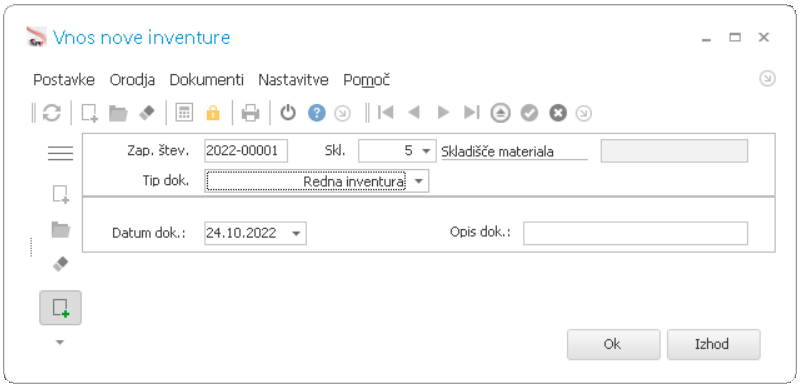
Task: Open the Datum dok. date picker arrow
Action: (x=296, y=233)
